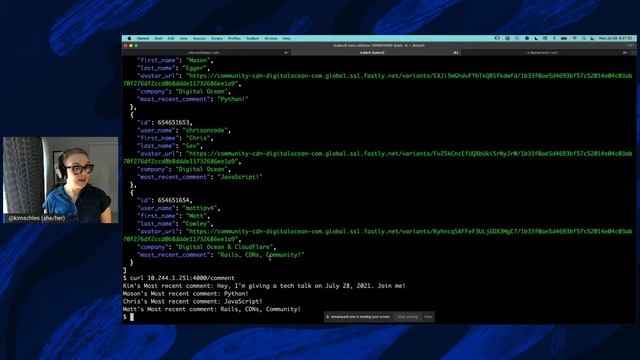Click the line "Kim's Most recent comment"
The width and height of the screenshot is (640, 360).
point(264,286)
